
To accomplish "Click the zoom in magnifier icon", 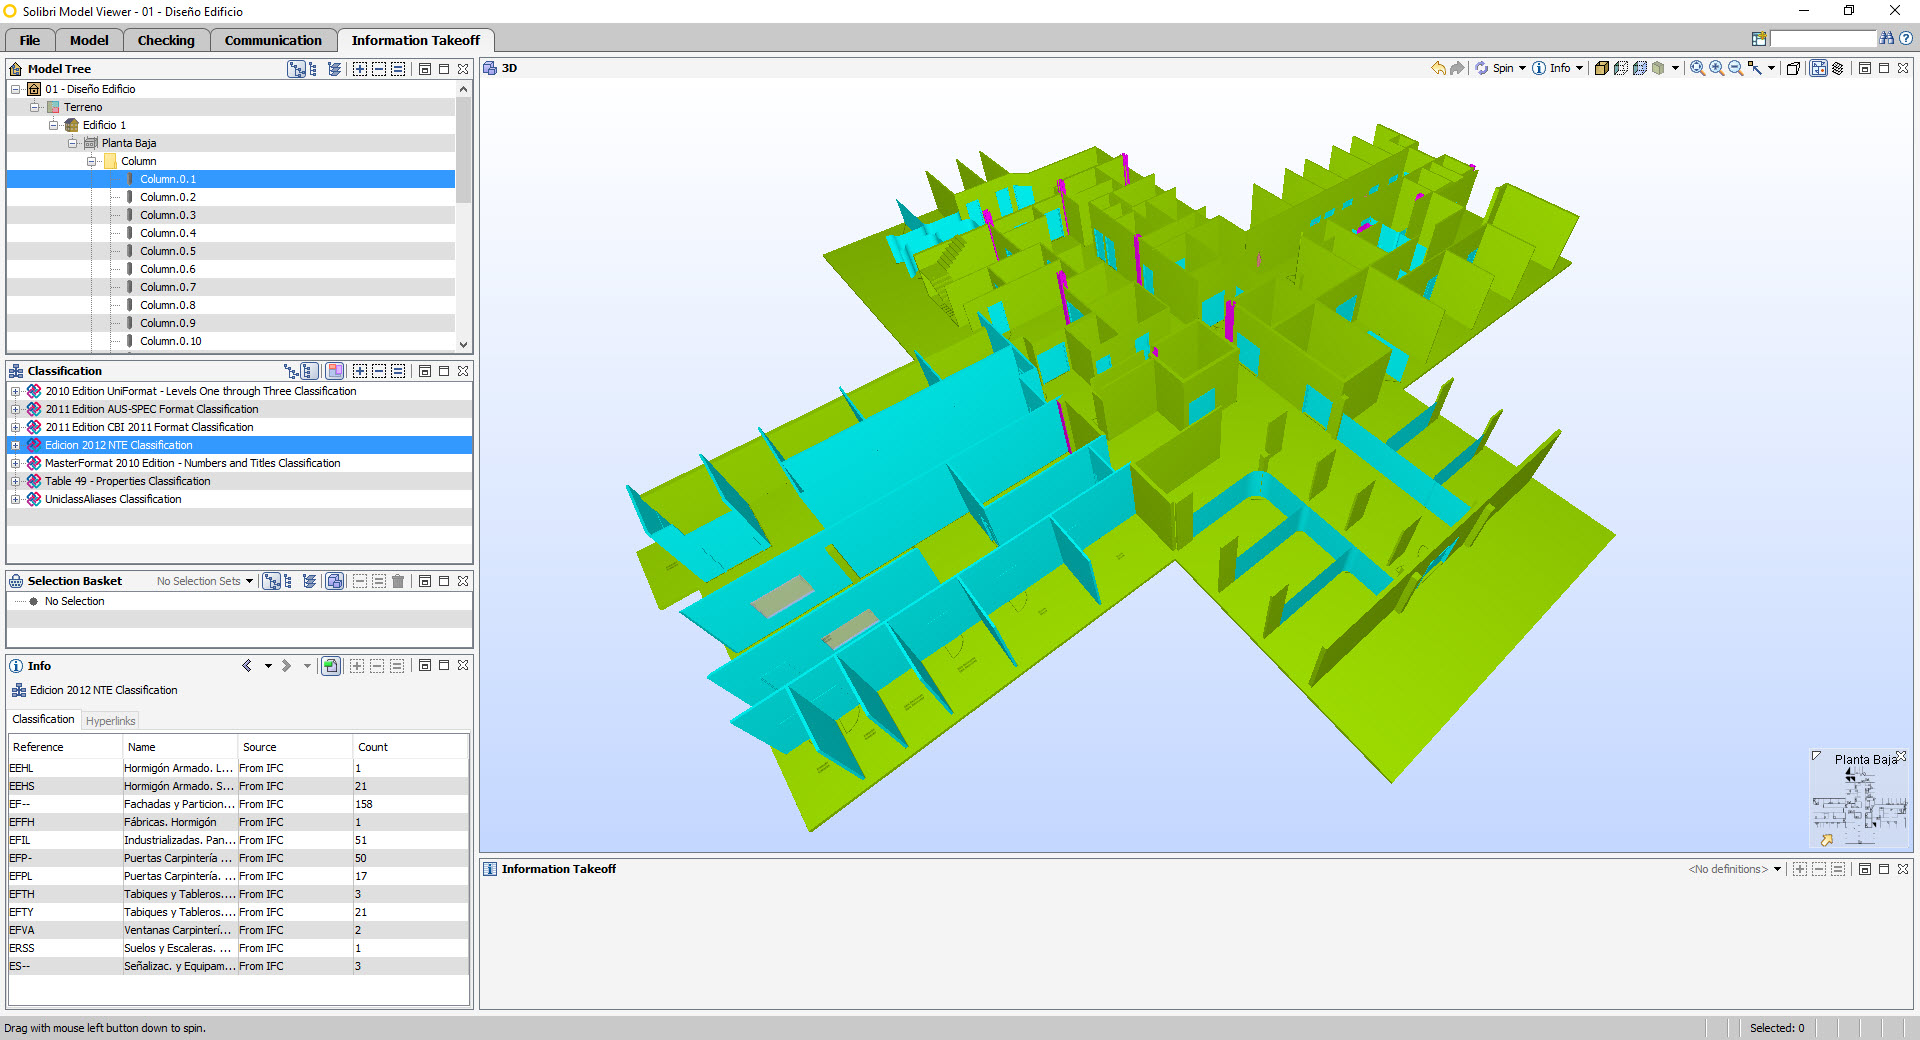I will coord(1716,68).
